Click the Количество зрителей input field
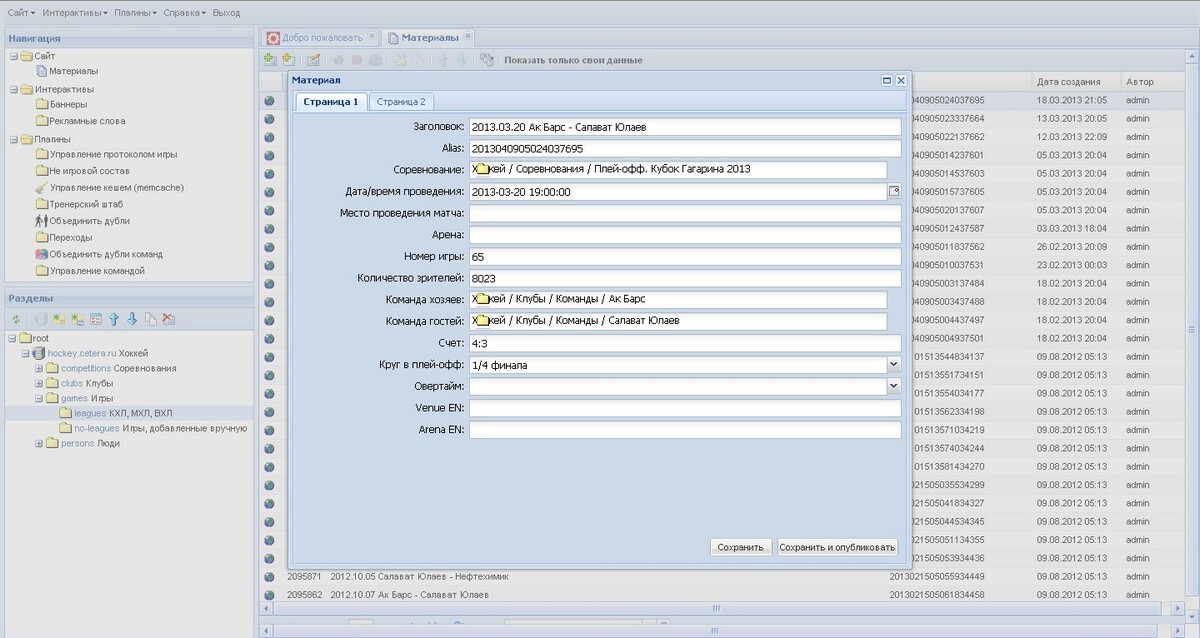 tap(684, 278)
